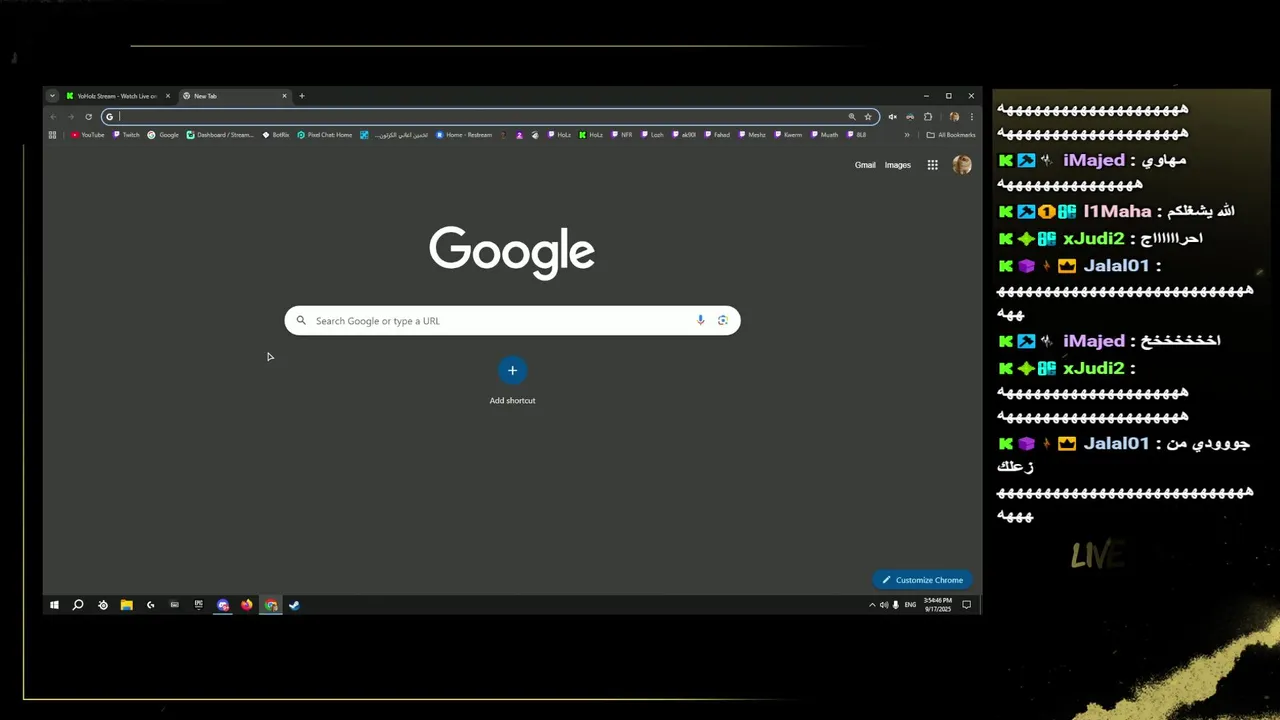Close the YoHolz Stream tab
1280x720 pixels.
pyautogui.click(x=168, y=96)
